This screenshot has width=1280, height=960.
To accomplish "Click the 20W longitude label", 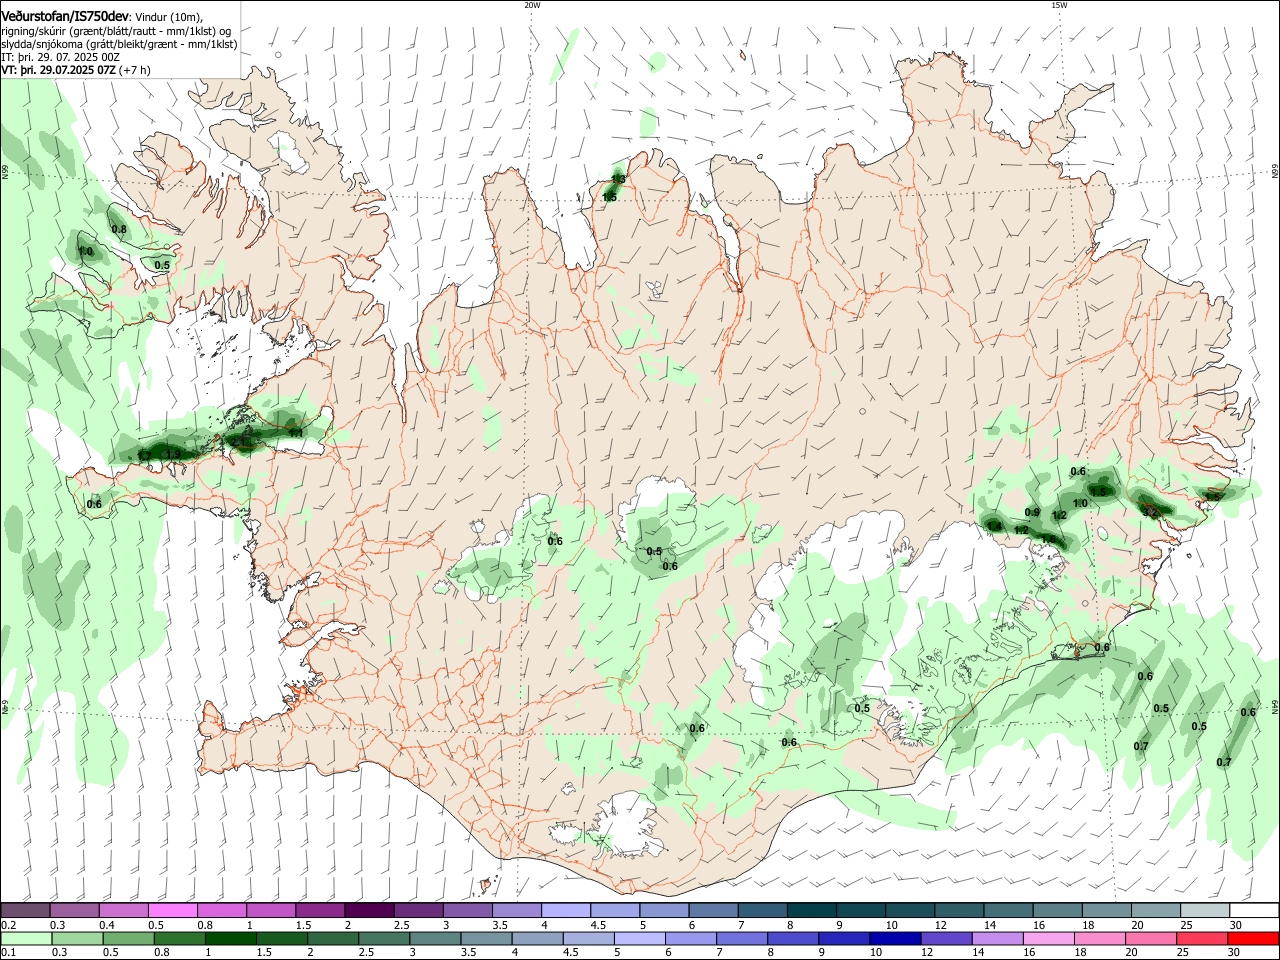I will 532,5.
